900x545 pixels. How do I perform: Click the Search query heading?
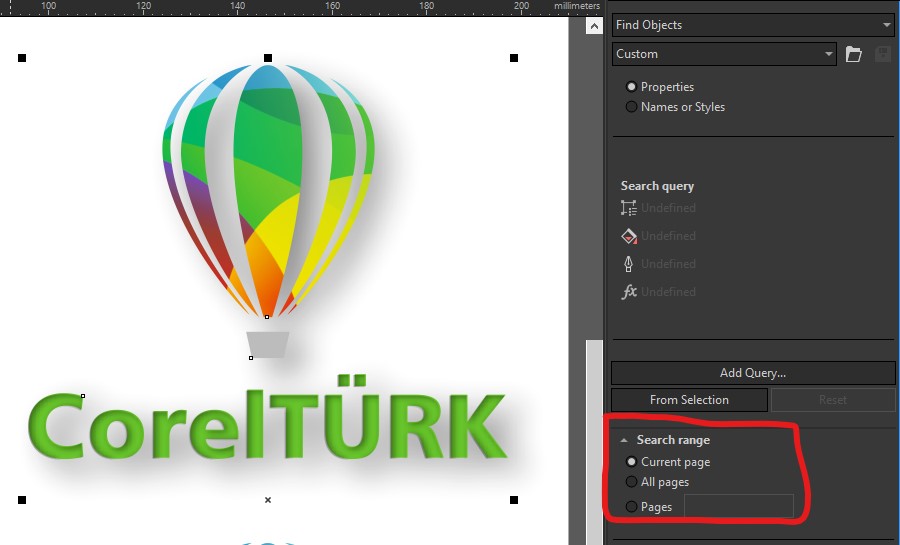tap(657, 186)
